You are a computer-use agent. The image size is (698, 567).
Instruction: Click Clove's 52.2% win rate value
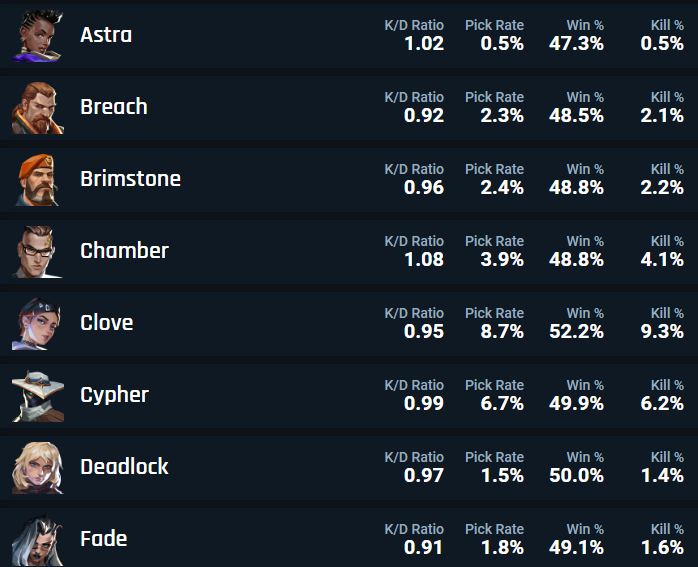(576, 332)
